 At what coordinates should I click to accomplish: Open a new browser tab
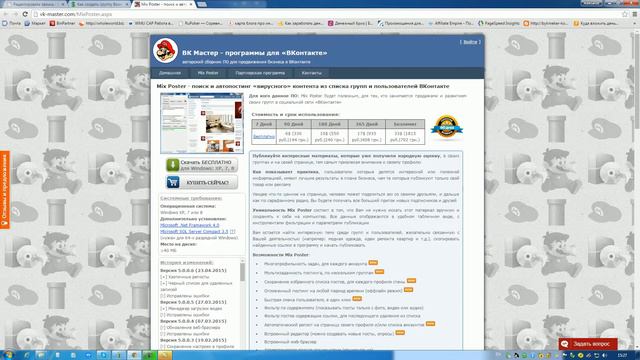tap(202, 4)
